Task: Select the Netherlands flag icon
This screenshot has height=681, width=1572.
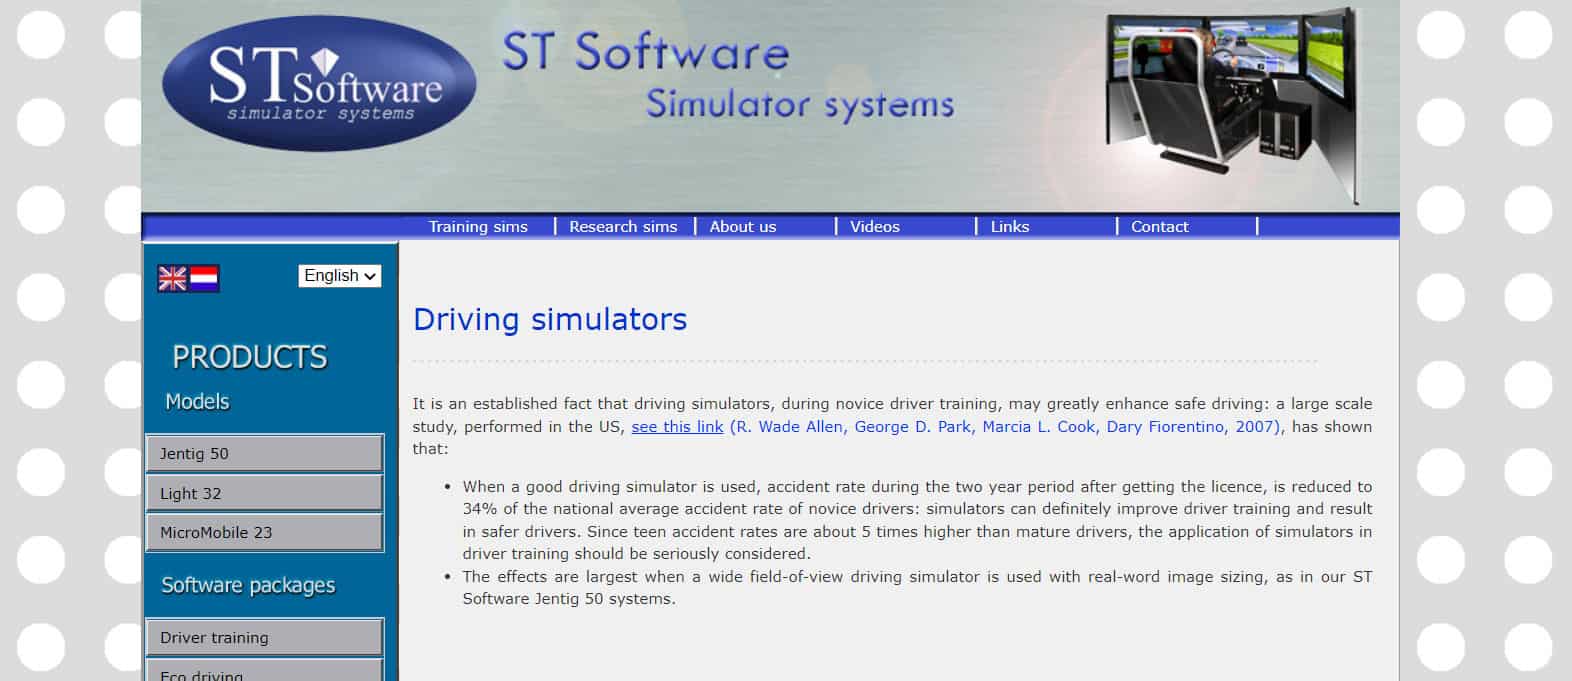Action: (x=204, y=278)
